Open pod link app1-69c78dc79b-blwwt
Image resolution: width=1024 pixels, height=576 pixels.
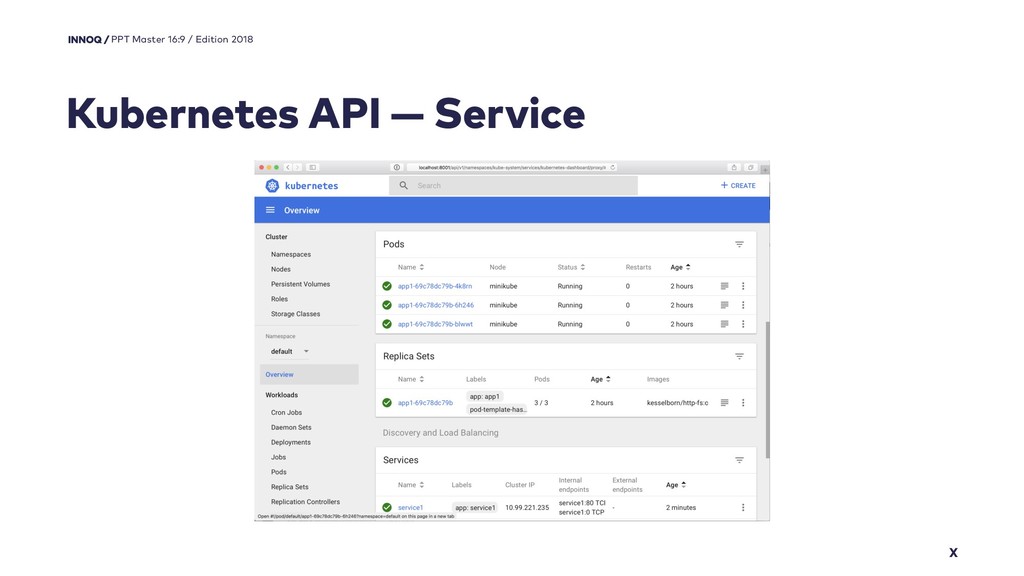[435, 324]
